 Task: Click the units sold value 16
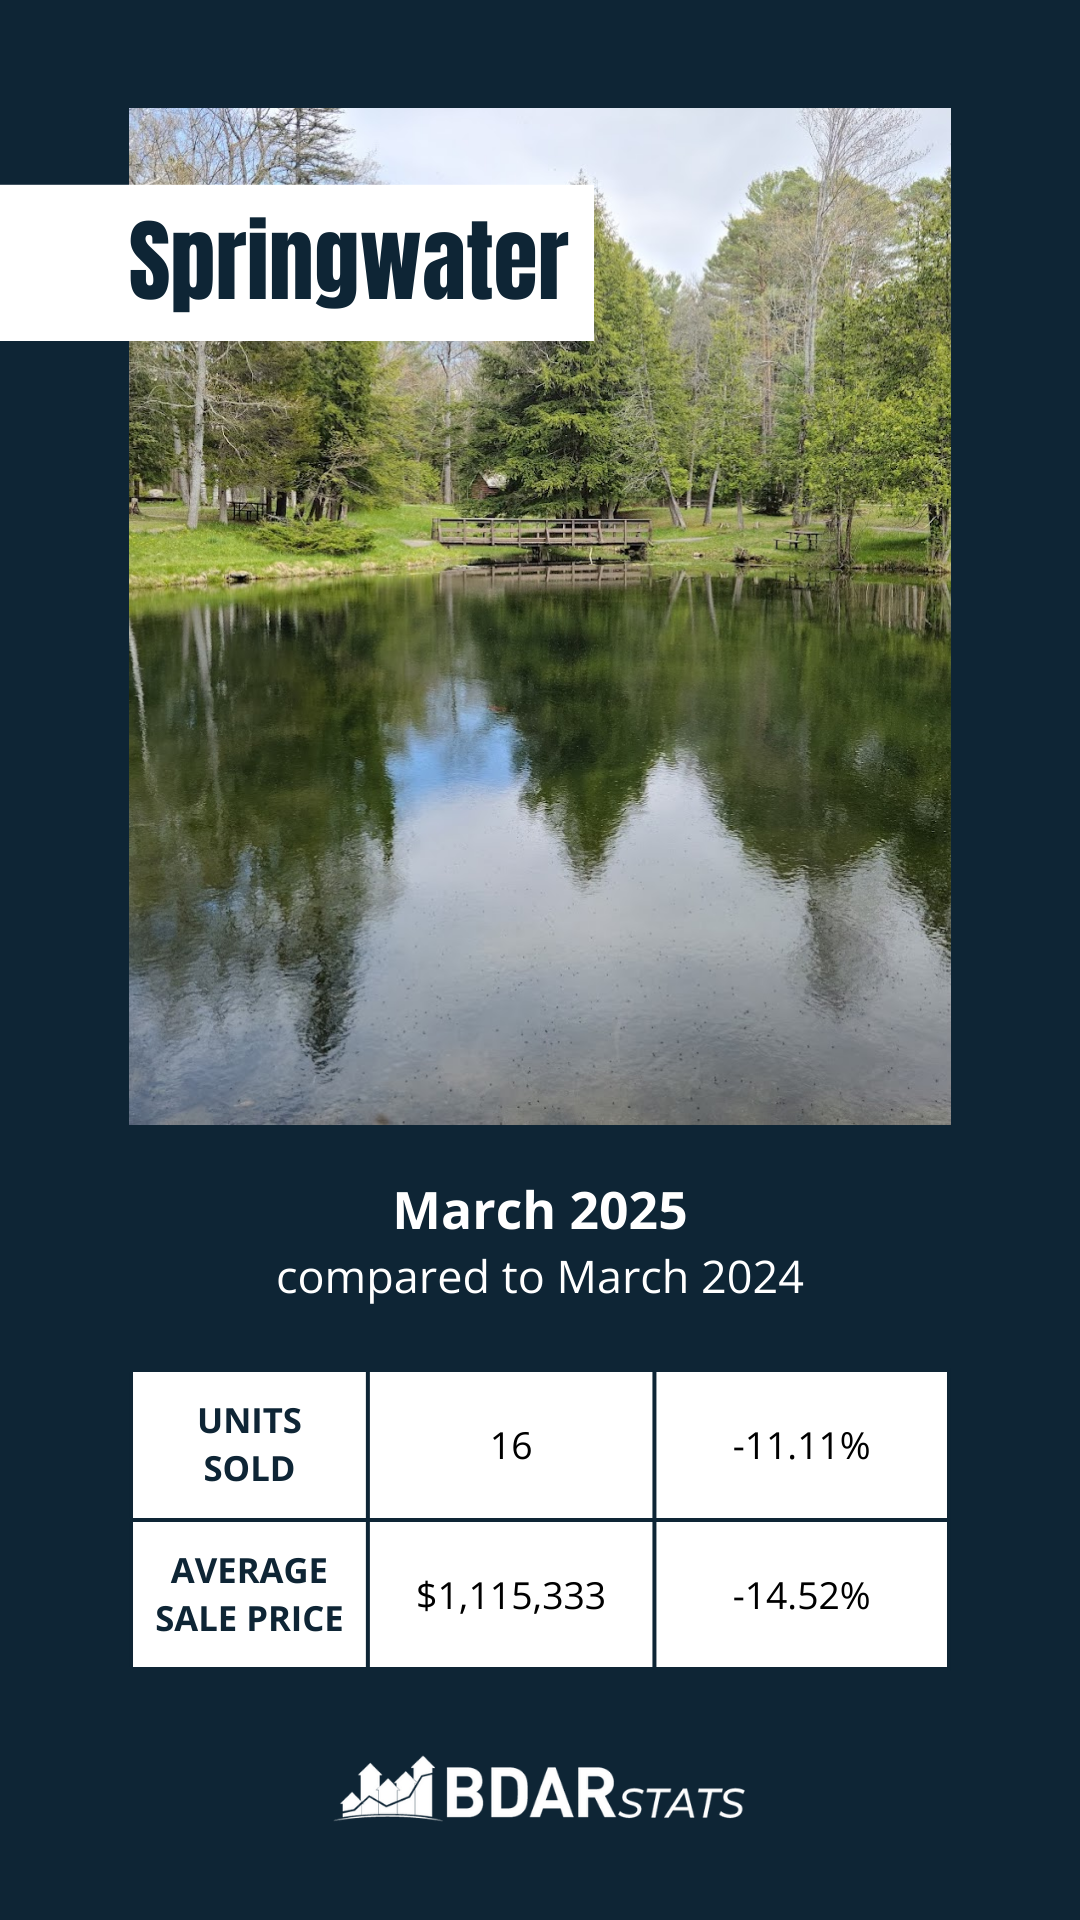pos(511,1445)
